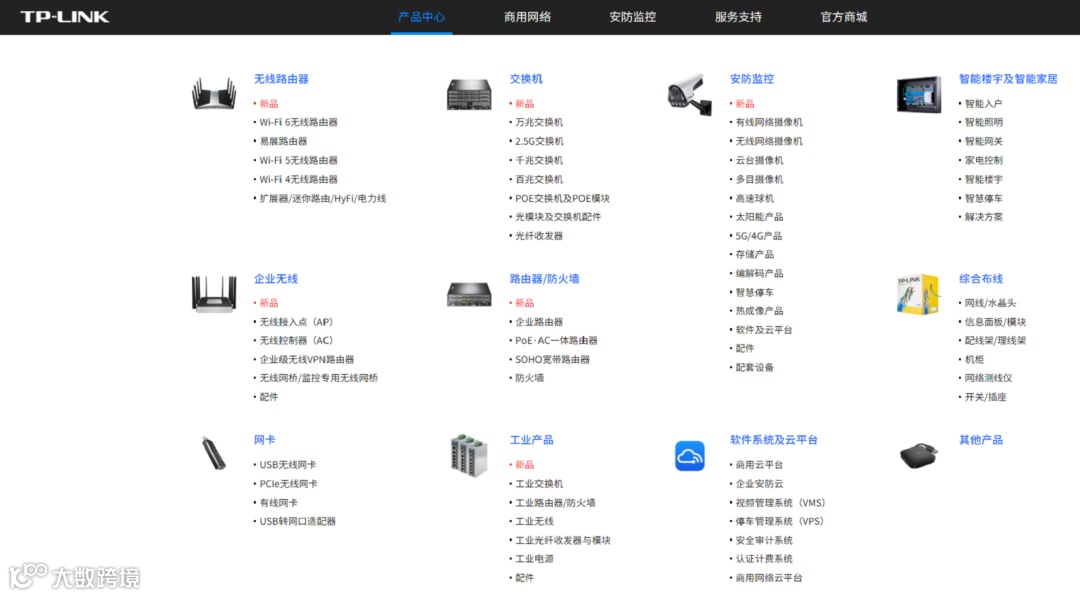Open the 安防监控 category heading link

pyautogui.click(x=751, y=78)
